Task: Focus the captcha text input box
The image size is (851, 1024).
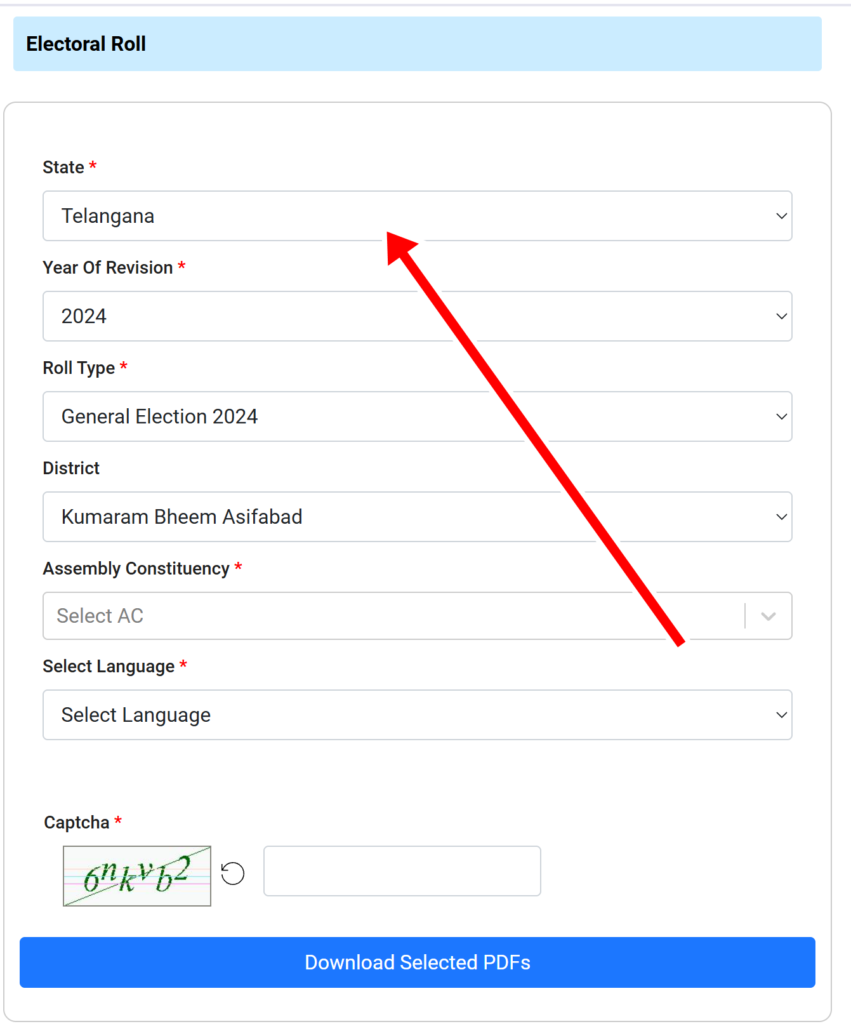Action: tap(402, 871)
